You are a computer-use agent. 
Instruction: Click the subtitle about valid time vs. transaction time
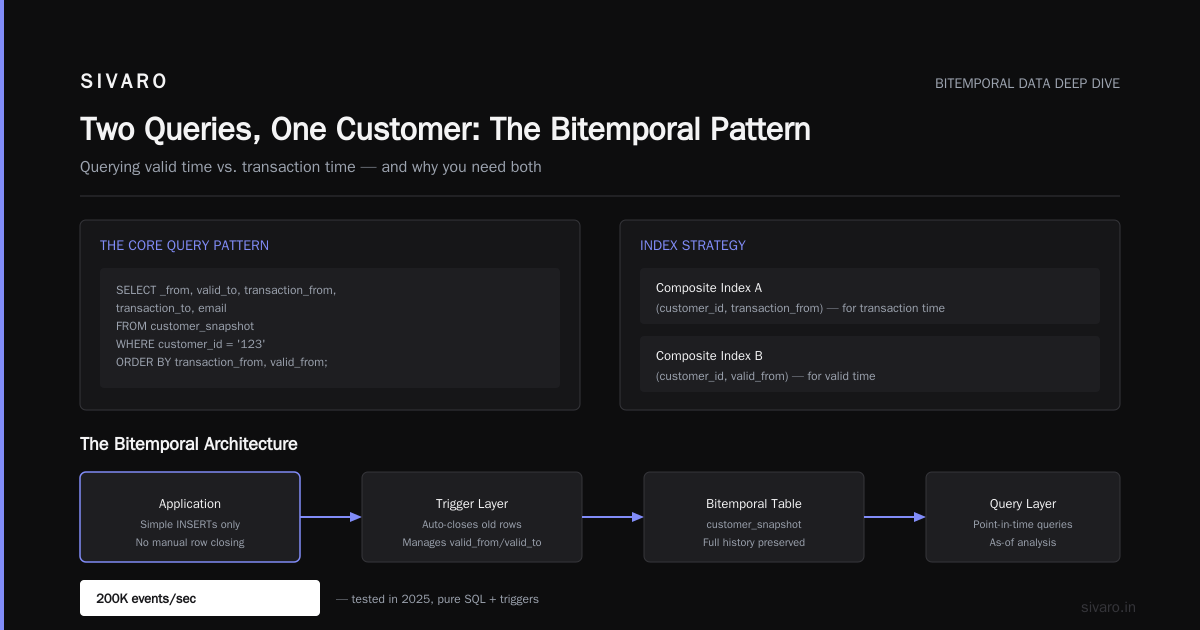click(x=311, y=167)
